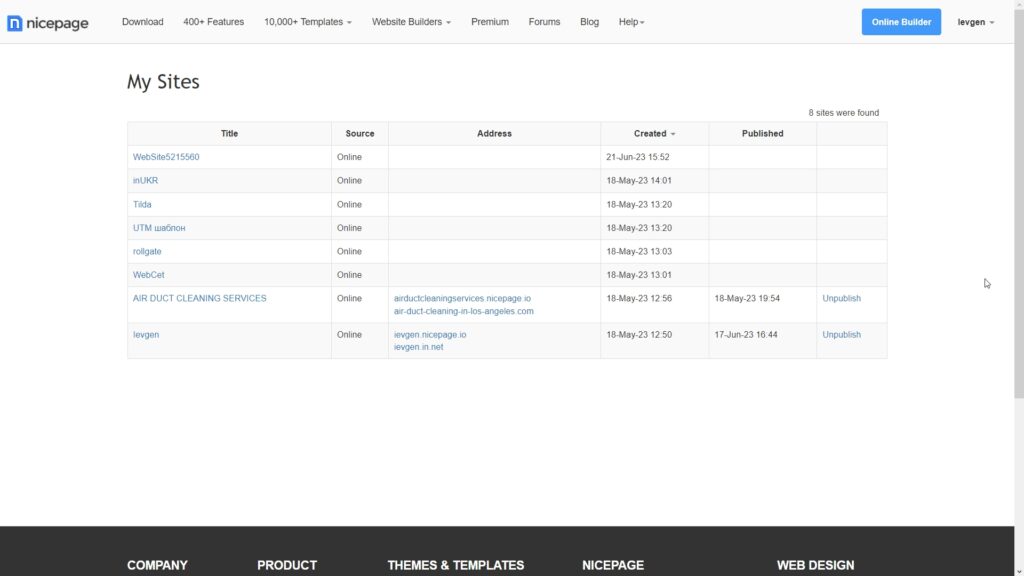1024x576 pixels.
Task: Visit air-duct-cleaning-in-los-angeles.com address
Action: pos(463,311)
